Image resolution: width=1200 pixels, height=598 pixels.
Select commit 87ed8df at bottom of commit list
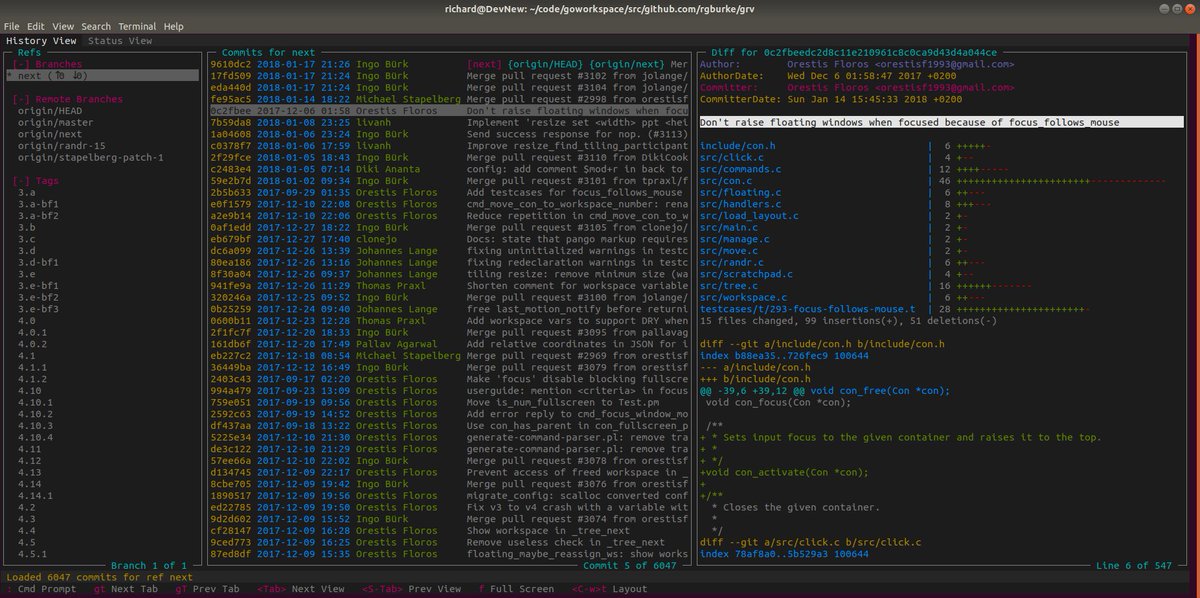(449, 554)
